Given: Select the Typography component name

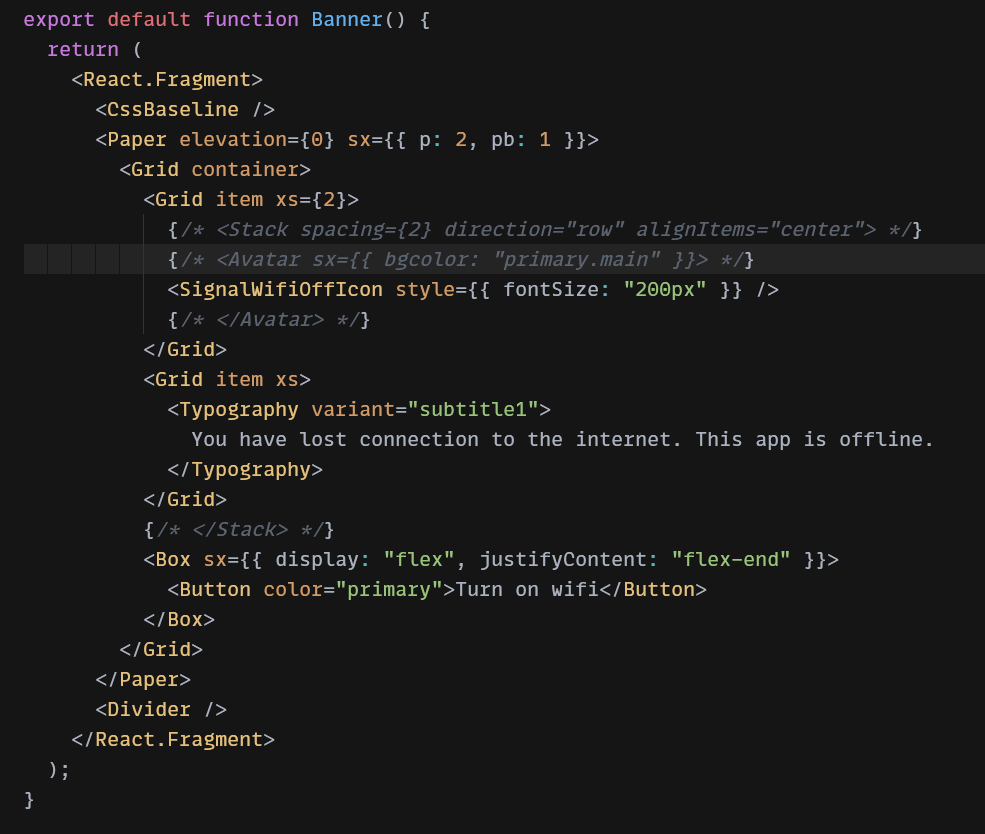Looking at the screenshot, I should point(238,409).
